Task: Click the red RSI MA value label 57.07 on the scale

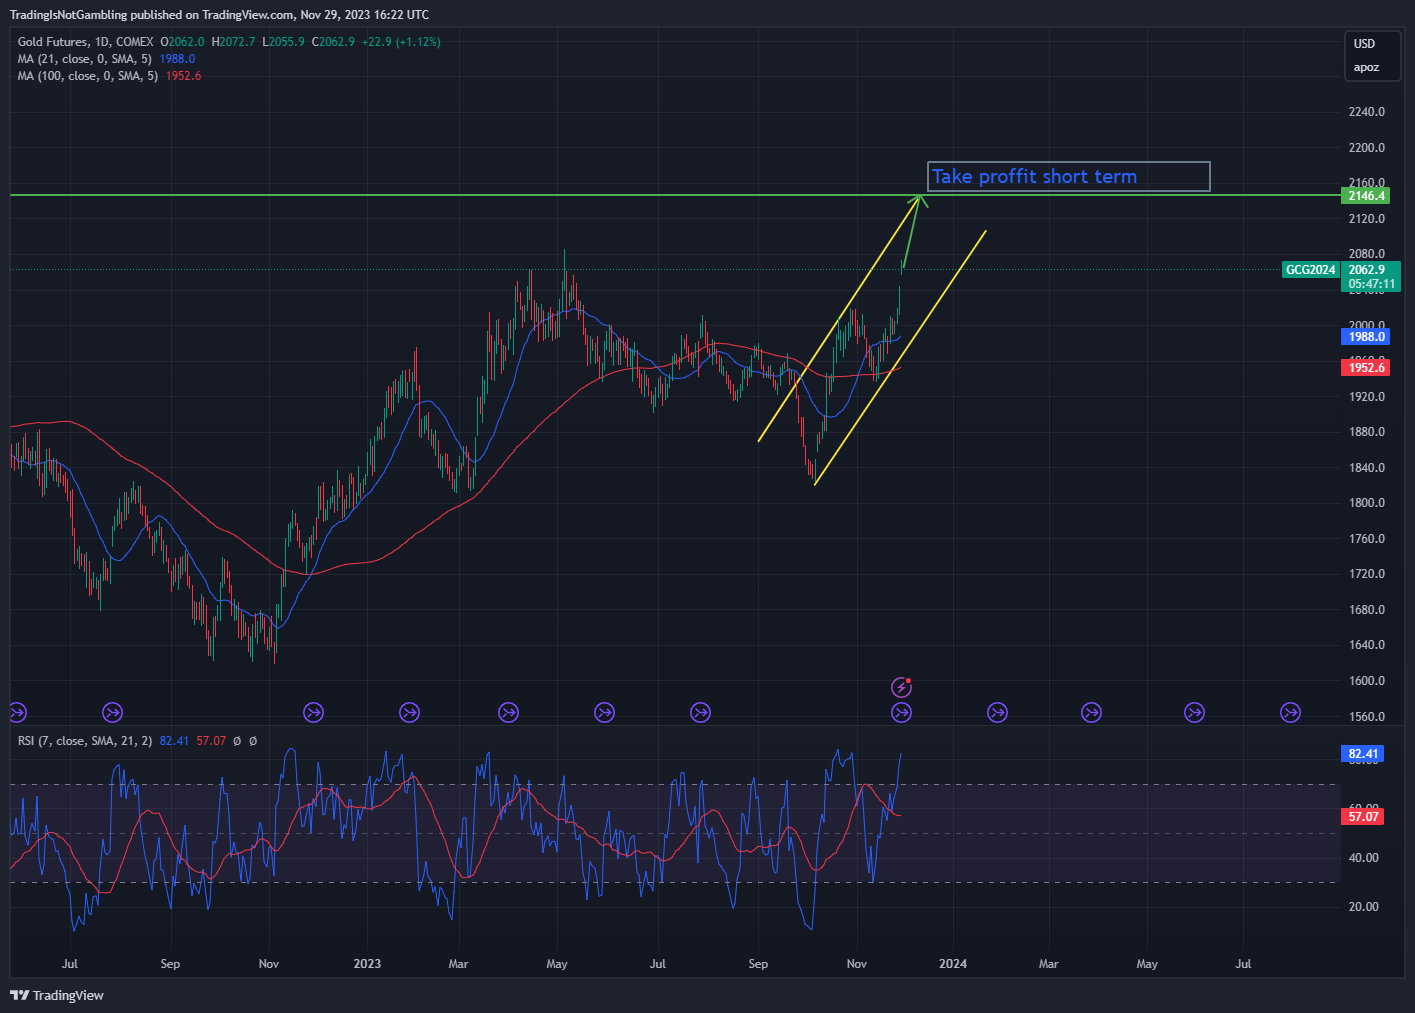Action: point(1362,817)
